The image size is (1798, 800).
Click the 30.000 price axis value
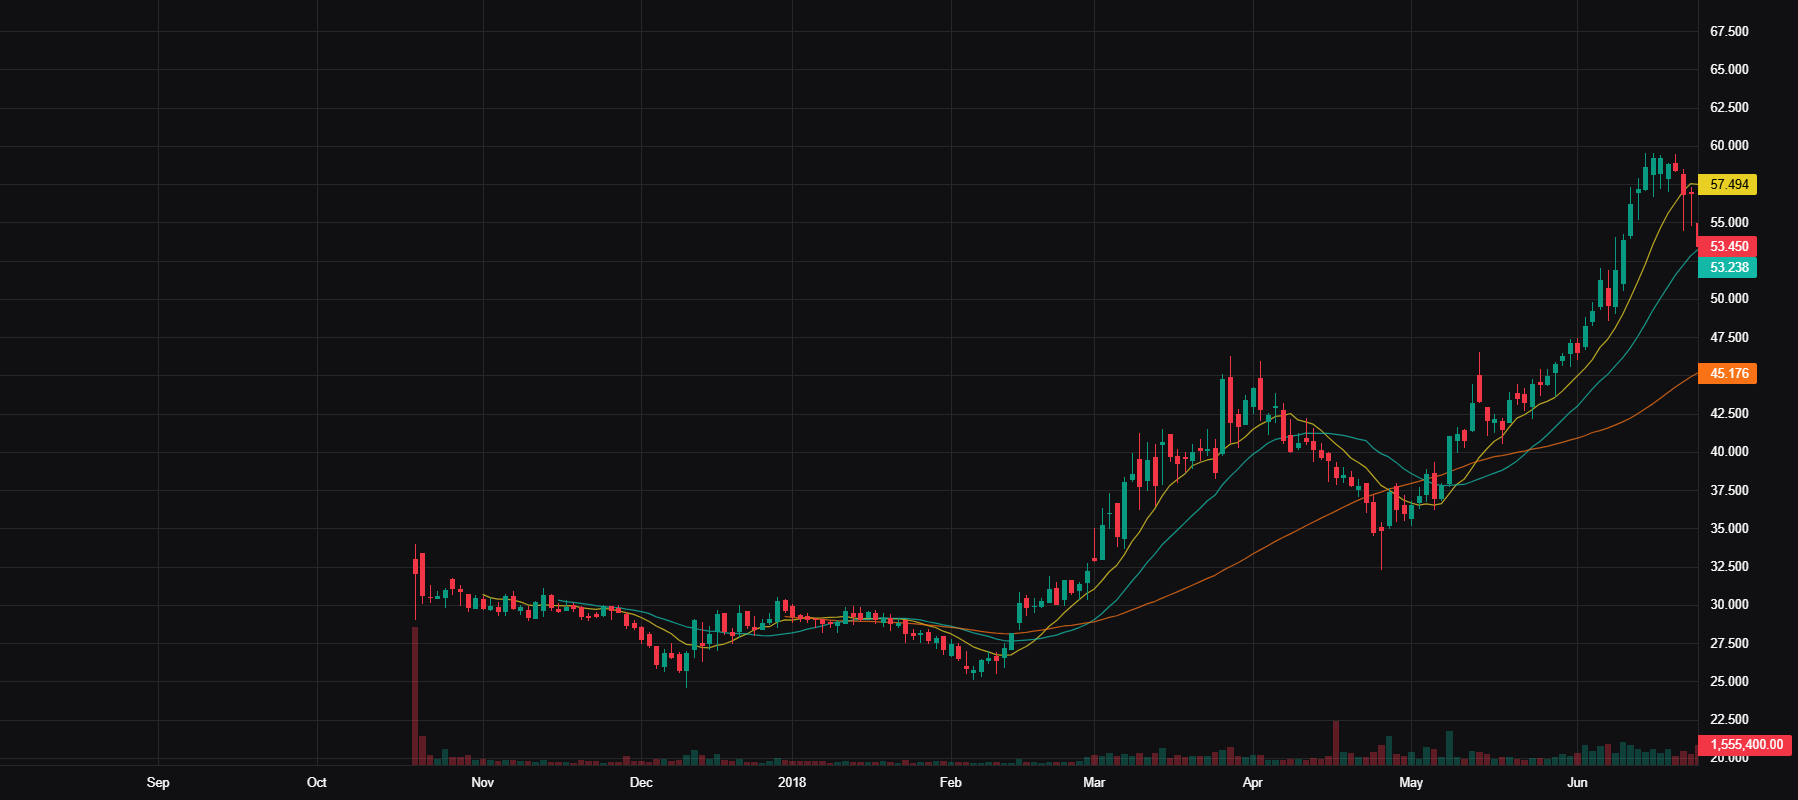tap(1729, 604)
